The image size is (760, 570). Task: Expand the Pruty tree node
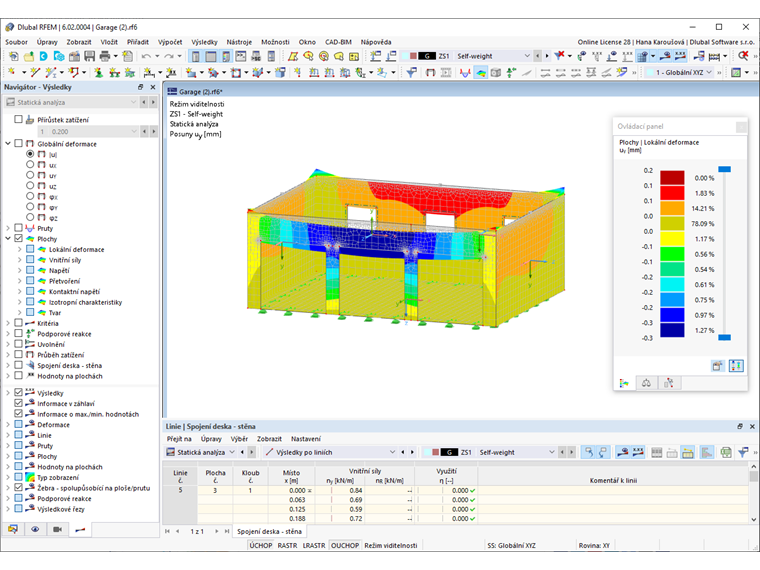tap(8, 228)
